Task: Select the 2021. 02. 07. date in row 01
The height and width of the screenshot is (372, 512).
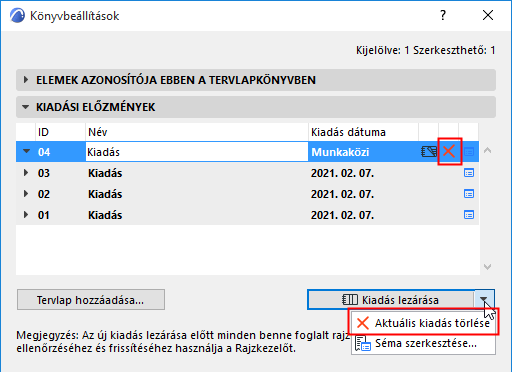Action: pyautogui.click(x=342, y=215)
